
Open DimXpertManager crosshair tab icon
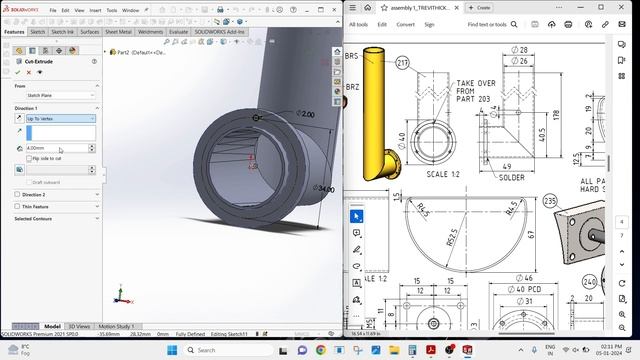point(59,51)
